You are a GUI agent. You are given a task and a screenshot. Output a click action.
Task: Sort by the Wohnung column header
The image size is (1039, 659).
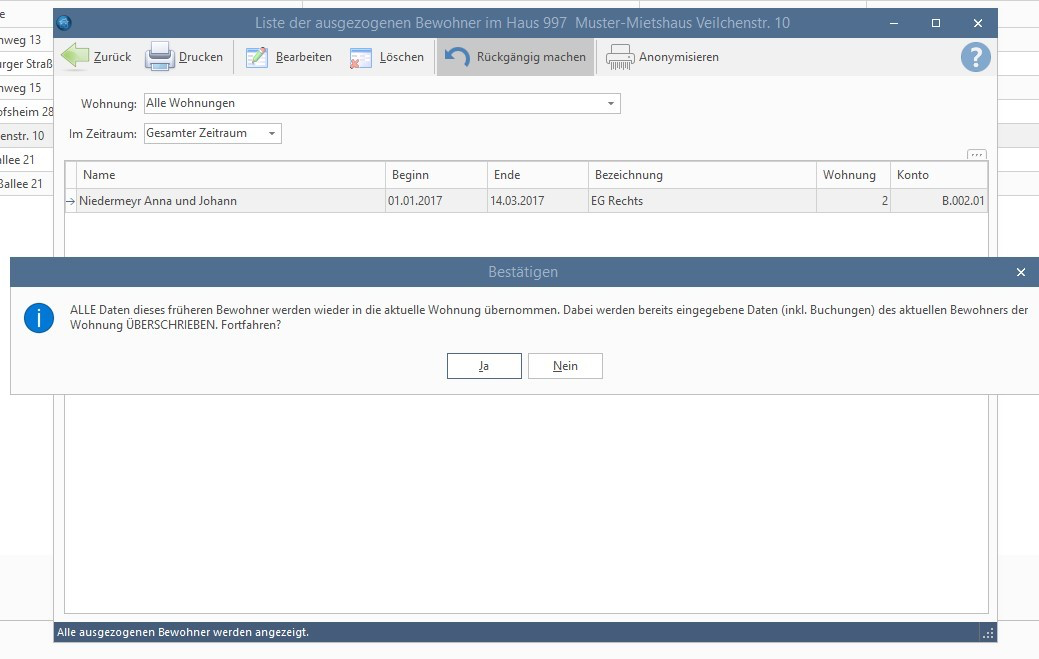(x=853, y=175)
